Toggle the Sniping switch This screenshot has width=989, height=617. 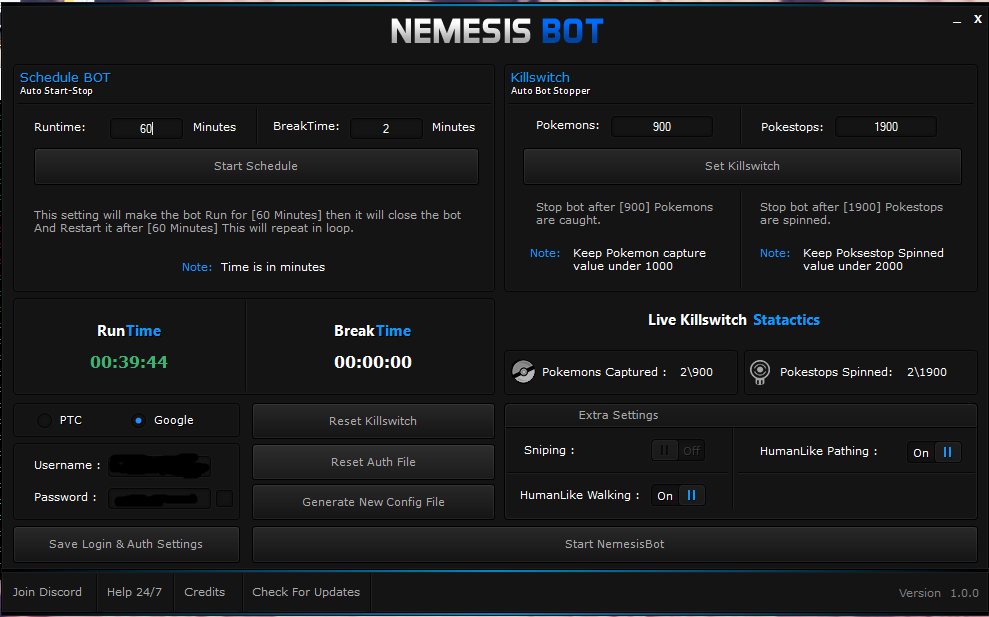pos(678,450)
